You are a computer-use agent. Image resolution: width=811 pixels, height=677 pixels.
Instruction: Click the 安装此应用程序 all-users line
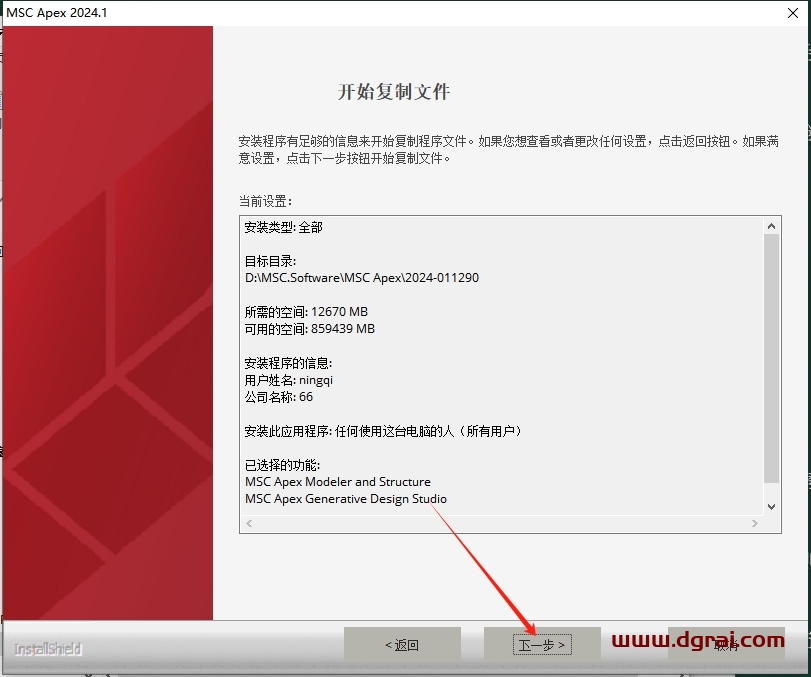point(383,431)
